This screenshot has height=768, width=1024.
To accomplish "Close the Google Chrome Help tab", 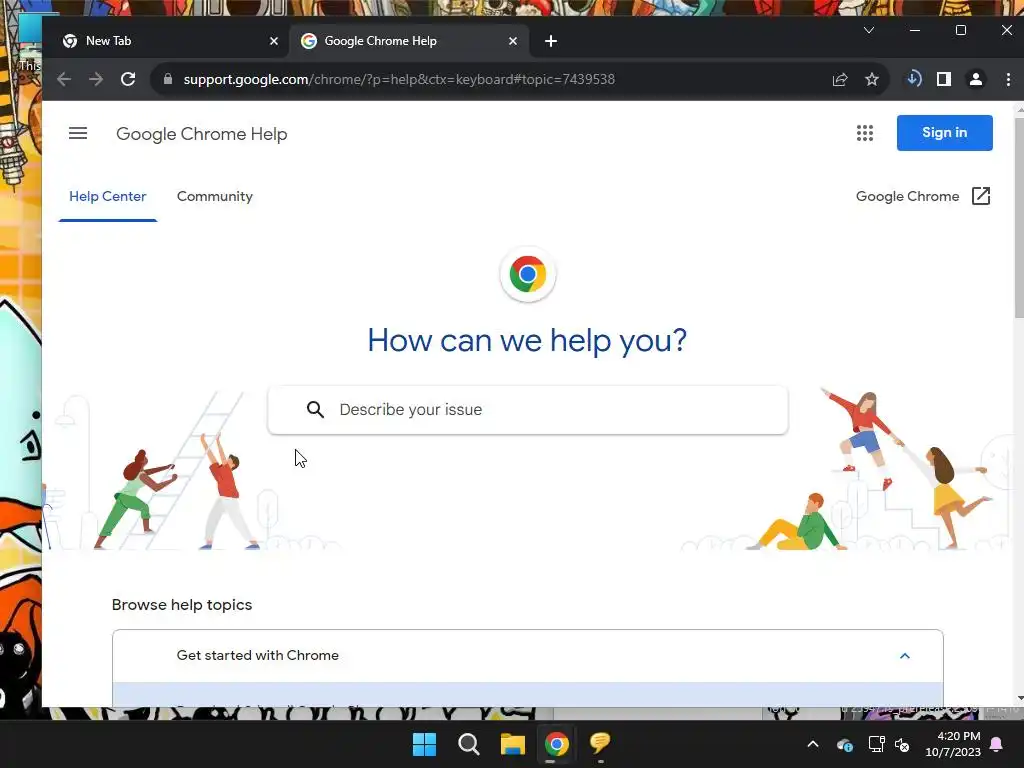I will click(x=513, y=41).
